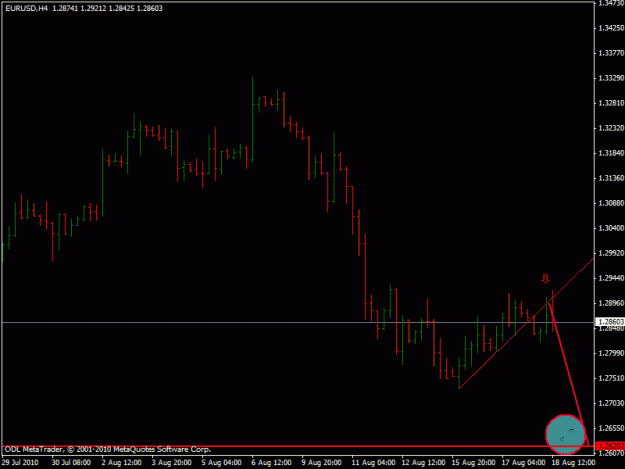Screen dimensions: 625x469
Task: Click the 1.28960 price axis label
Action: coord(611,303)
